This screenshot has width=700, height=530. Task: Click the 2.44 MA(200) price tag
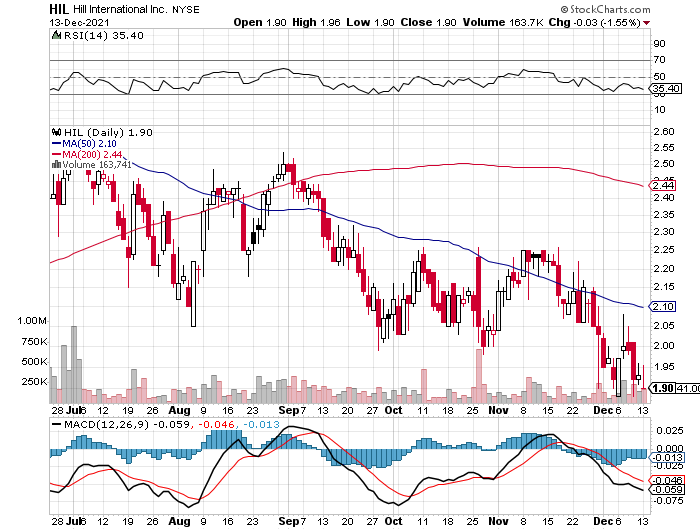(664, 185)
